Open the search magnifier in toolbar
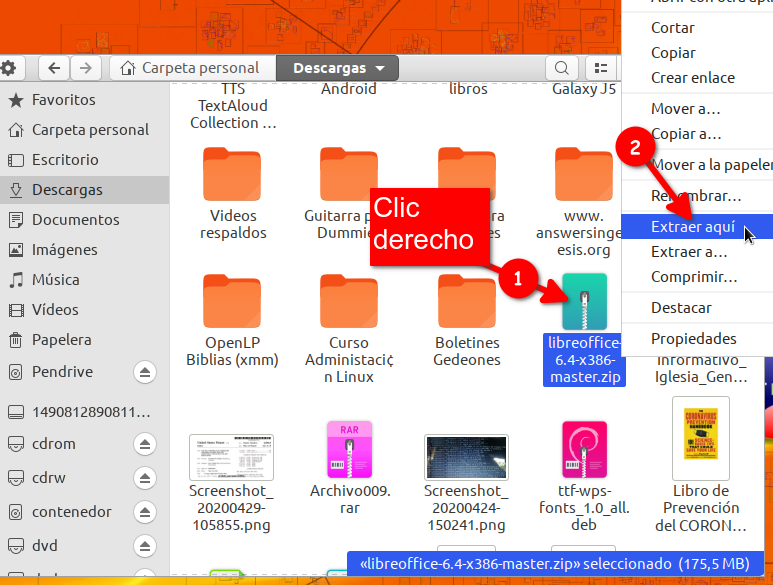Viewport: 773px width, 585px height. point(562,68)
